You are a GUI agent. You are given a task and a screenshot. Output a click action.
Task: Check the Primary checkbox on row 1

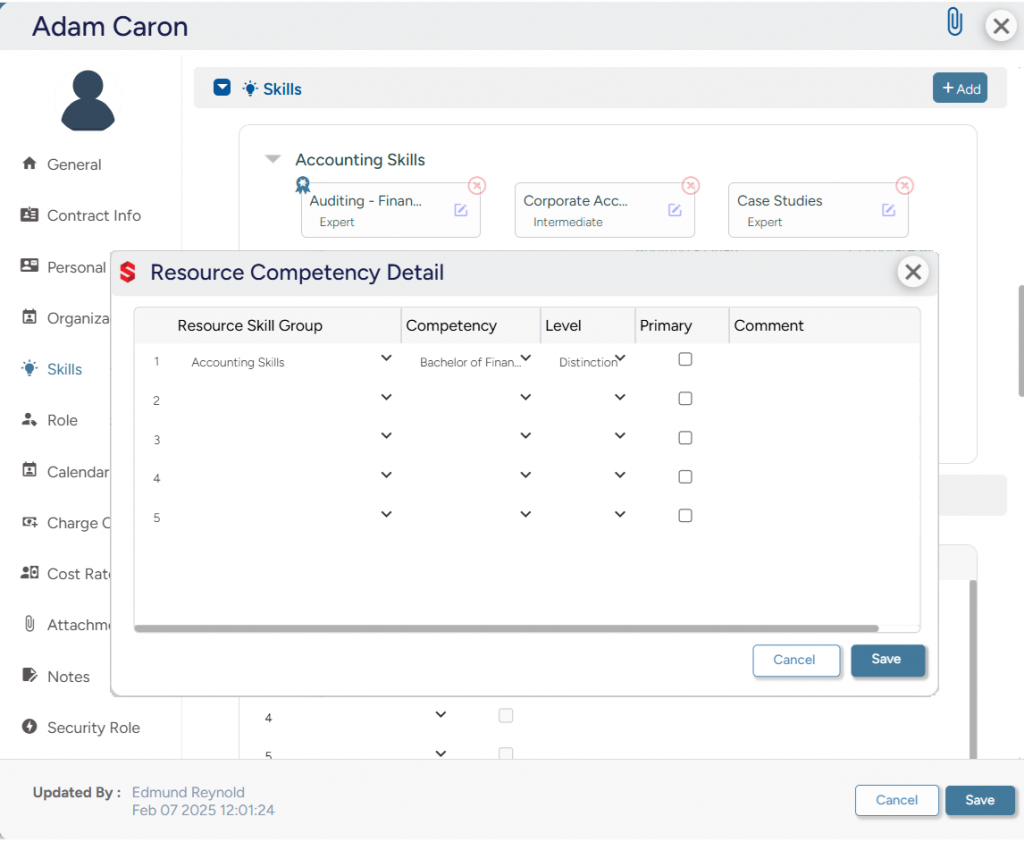pyautogui.click(x=685, y=359)
